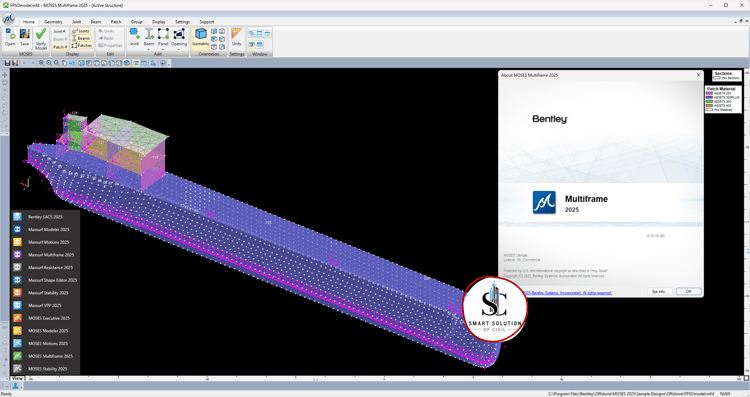Switch to the Geometry ribbon tab
The image size is (750, 397).
(53, 22)
